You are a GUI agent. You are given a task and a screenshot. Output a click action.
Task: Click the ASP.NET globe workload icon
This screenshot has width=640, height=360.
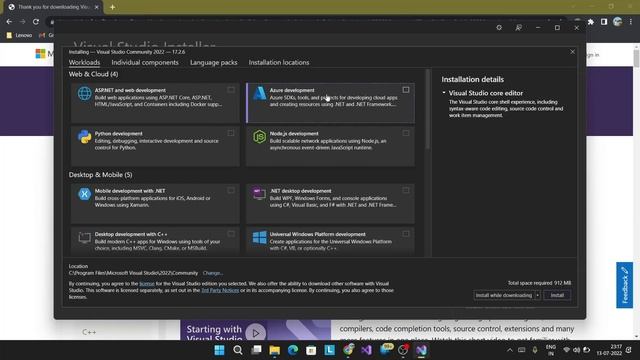pos(84,93)
